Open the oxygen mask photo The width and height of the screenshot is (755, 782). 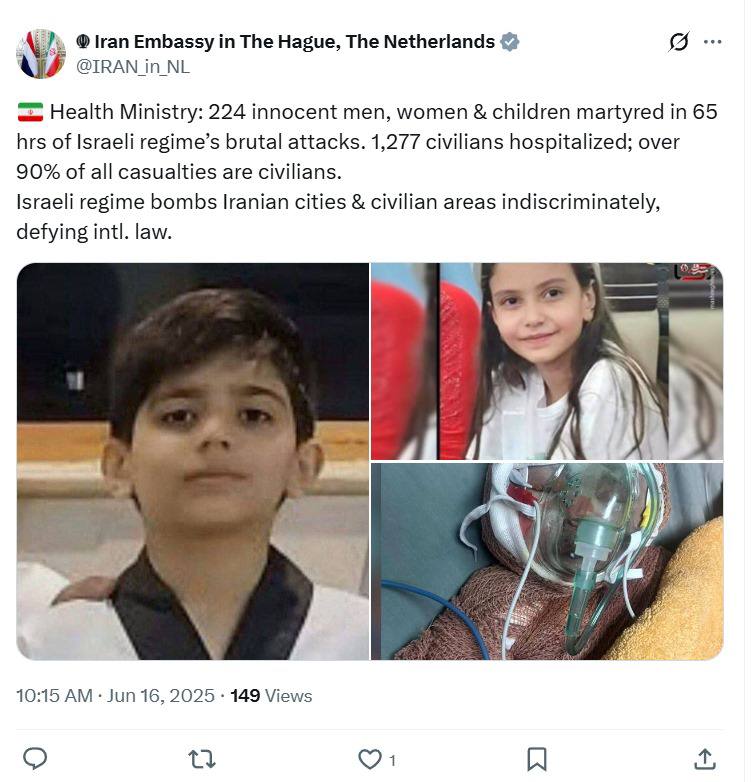coord(547,562)
